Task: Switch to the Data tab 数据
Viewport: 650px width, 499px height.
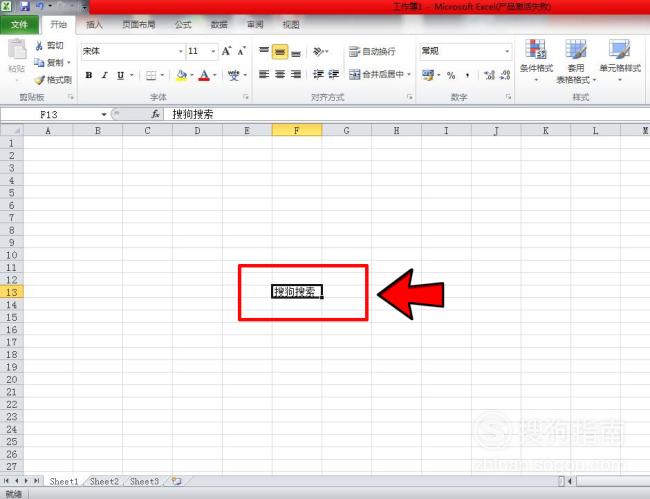Action: point(219,25)
